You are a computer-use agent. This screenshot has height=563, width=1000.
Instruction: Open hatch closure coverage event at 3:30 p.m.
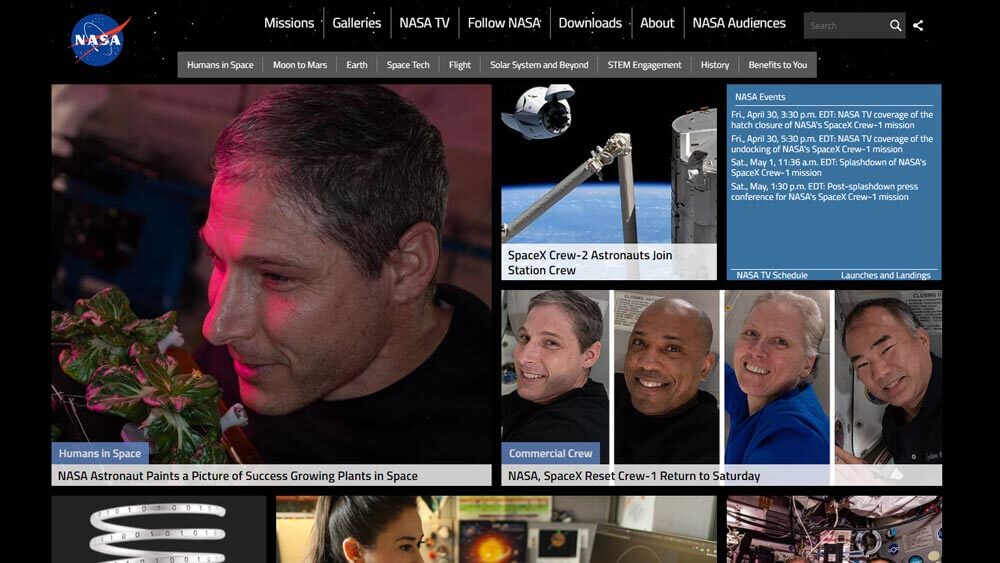tap(832, 120)
